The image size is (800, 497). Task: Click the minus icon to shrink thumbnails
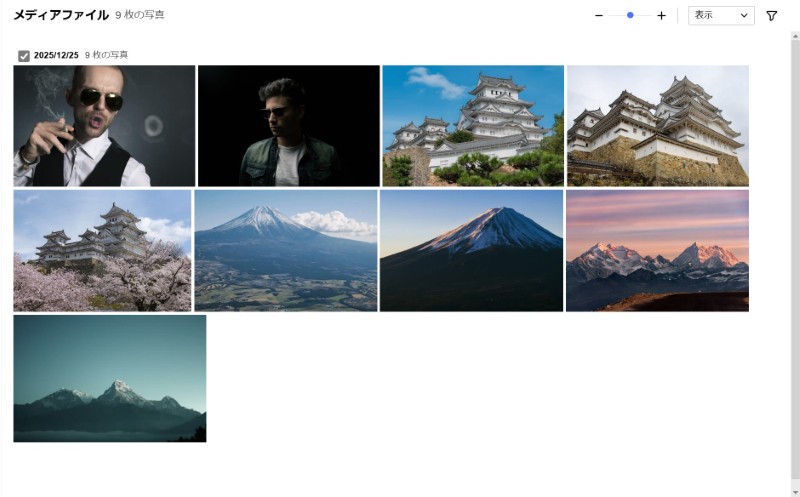(599, 16)
